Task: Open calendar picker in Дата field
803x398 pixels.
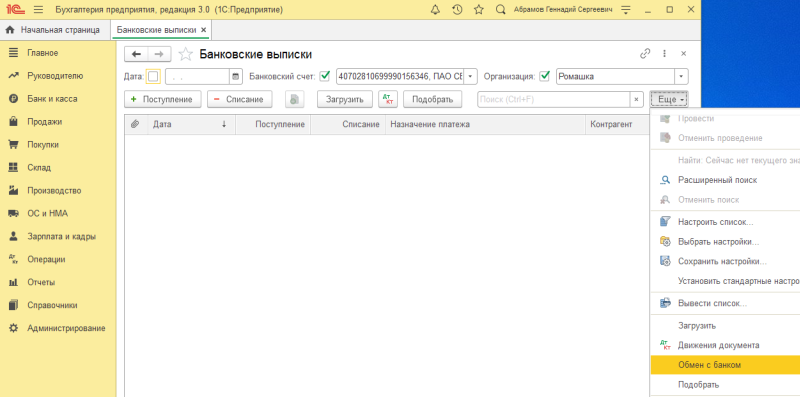Action: coord(235,77)
